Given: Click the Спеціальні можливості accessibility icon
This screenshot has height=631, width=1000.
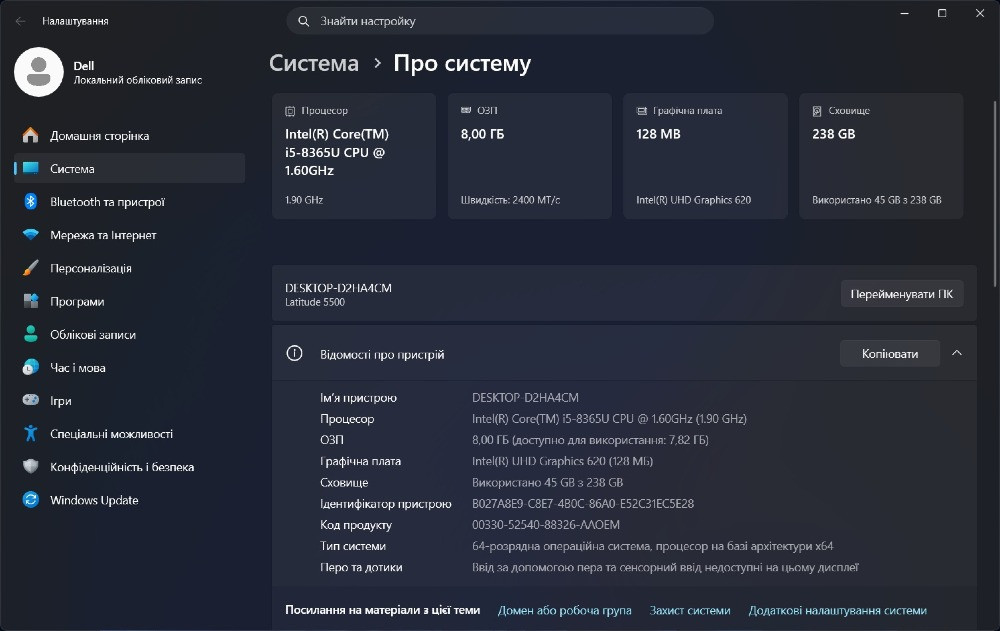Looking at the screenshot, I should (x=31, y=433).
